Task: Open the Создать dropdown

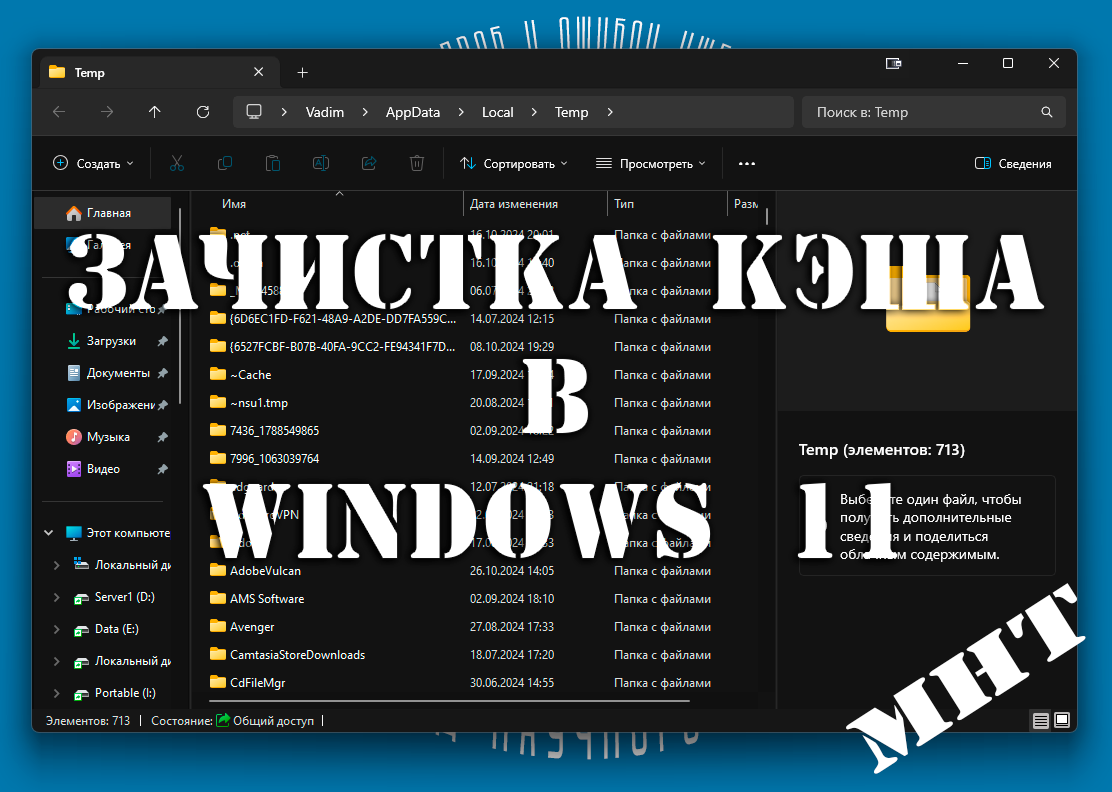Action: tap(93, 164)
